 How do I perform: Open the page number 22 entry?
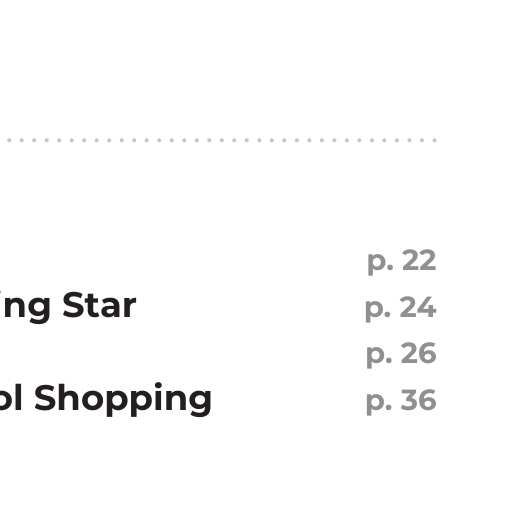[x=402, y=262]
